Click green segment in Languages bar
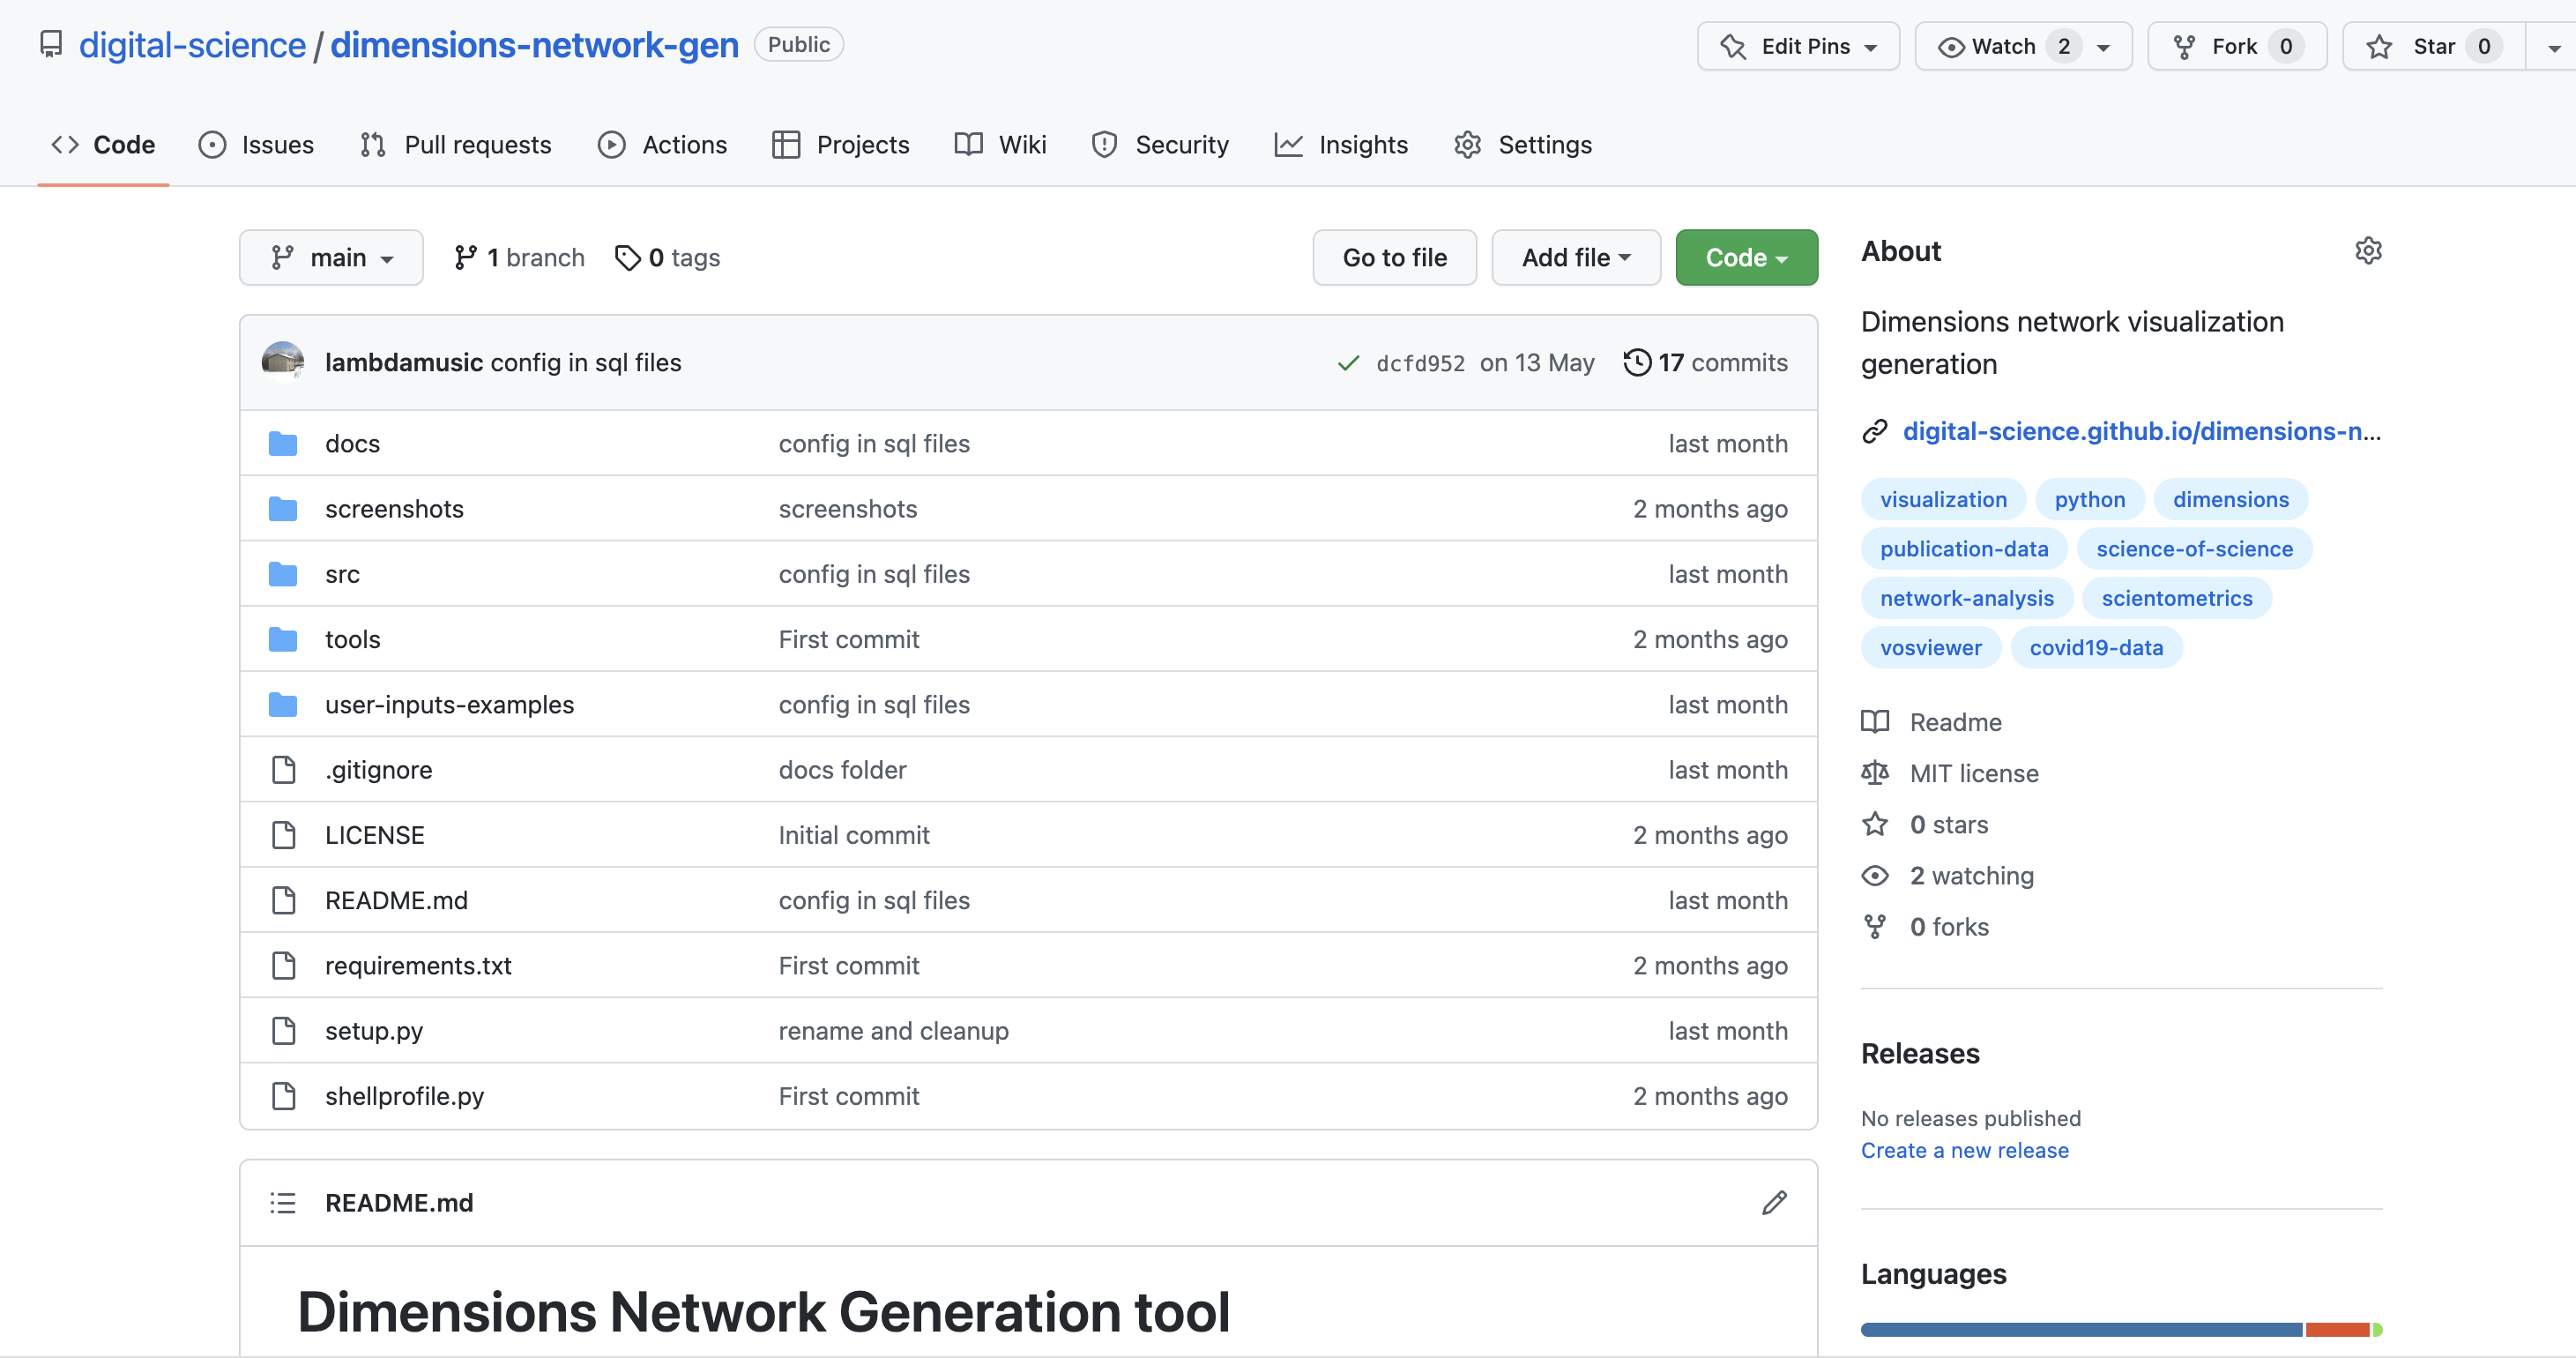Screen dimensions: 2576x1358 coord(2377,1330)
